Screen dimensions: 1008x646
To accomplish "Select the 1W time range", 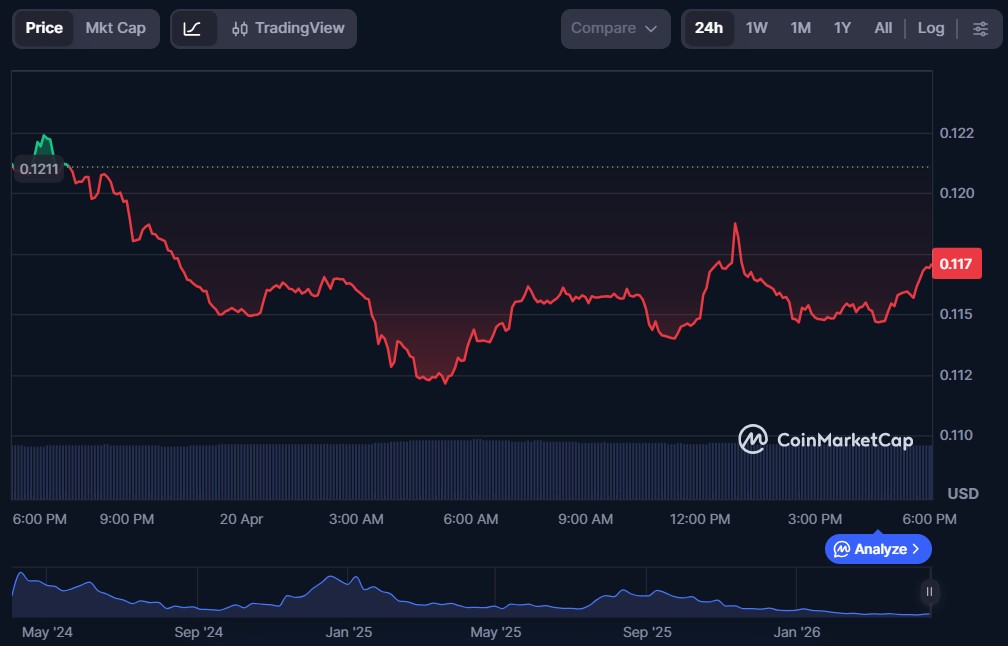I will coord(757,29).
